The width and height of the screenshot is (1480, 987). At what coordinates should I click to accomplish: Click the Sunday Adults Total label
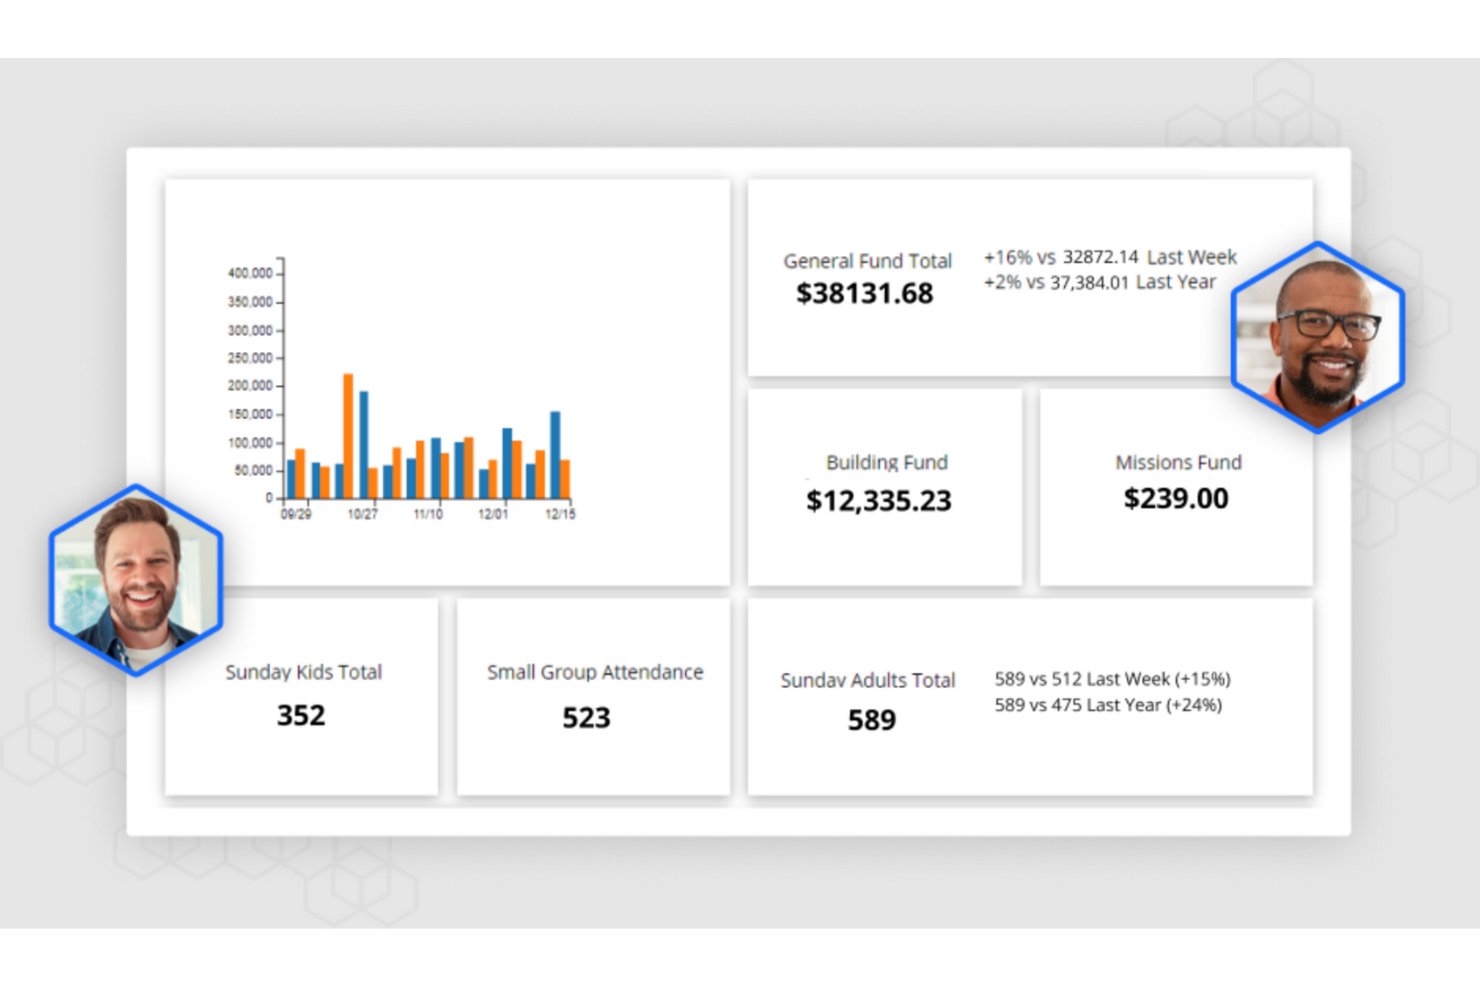tap(868, 680)
